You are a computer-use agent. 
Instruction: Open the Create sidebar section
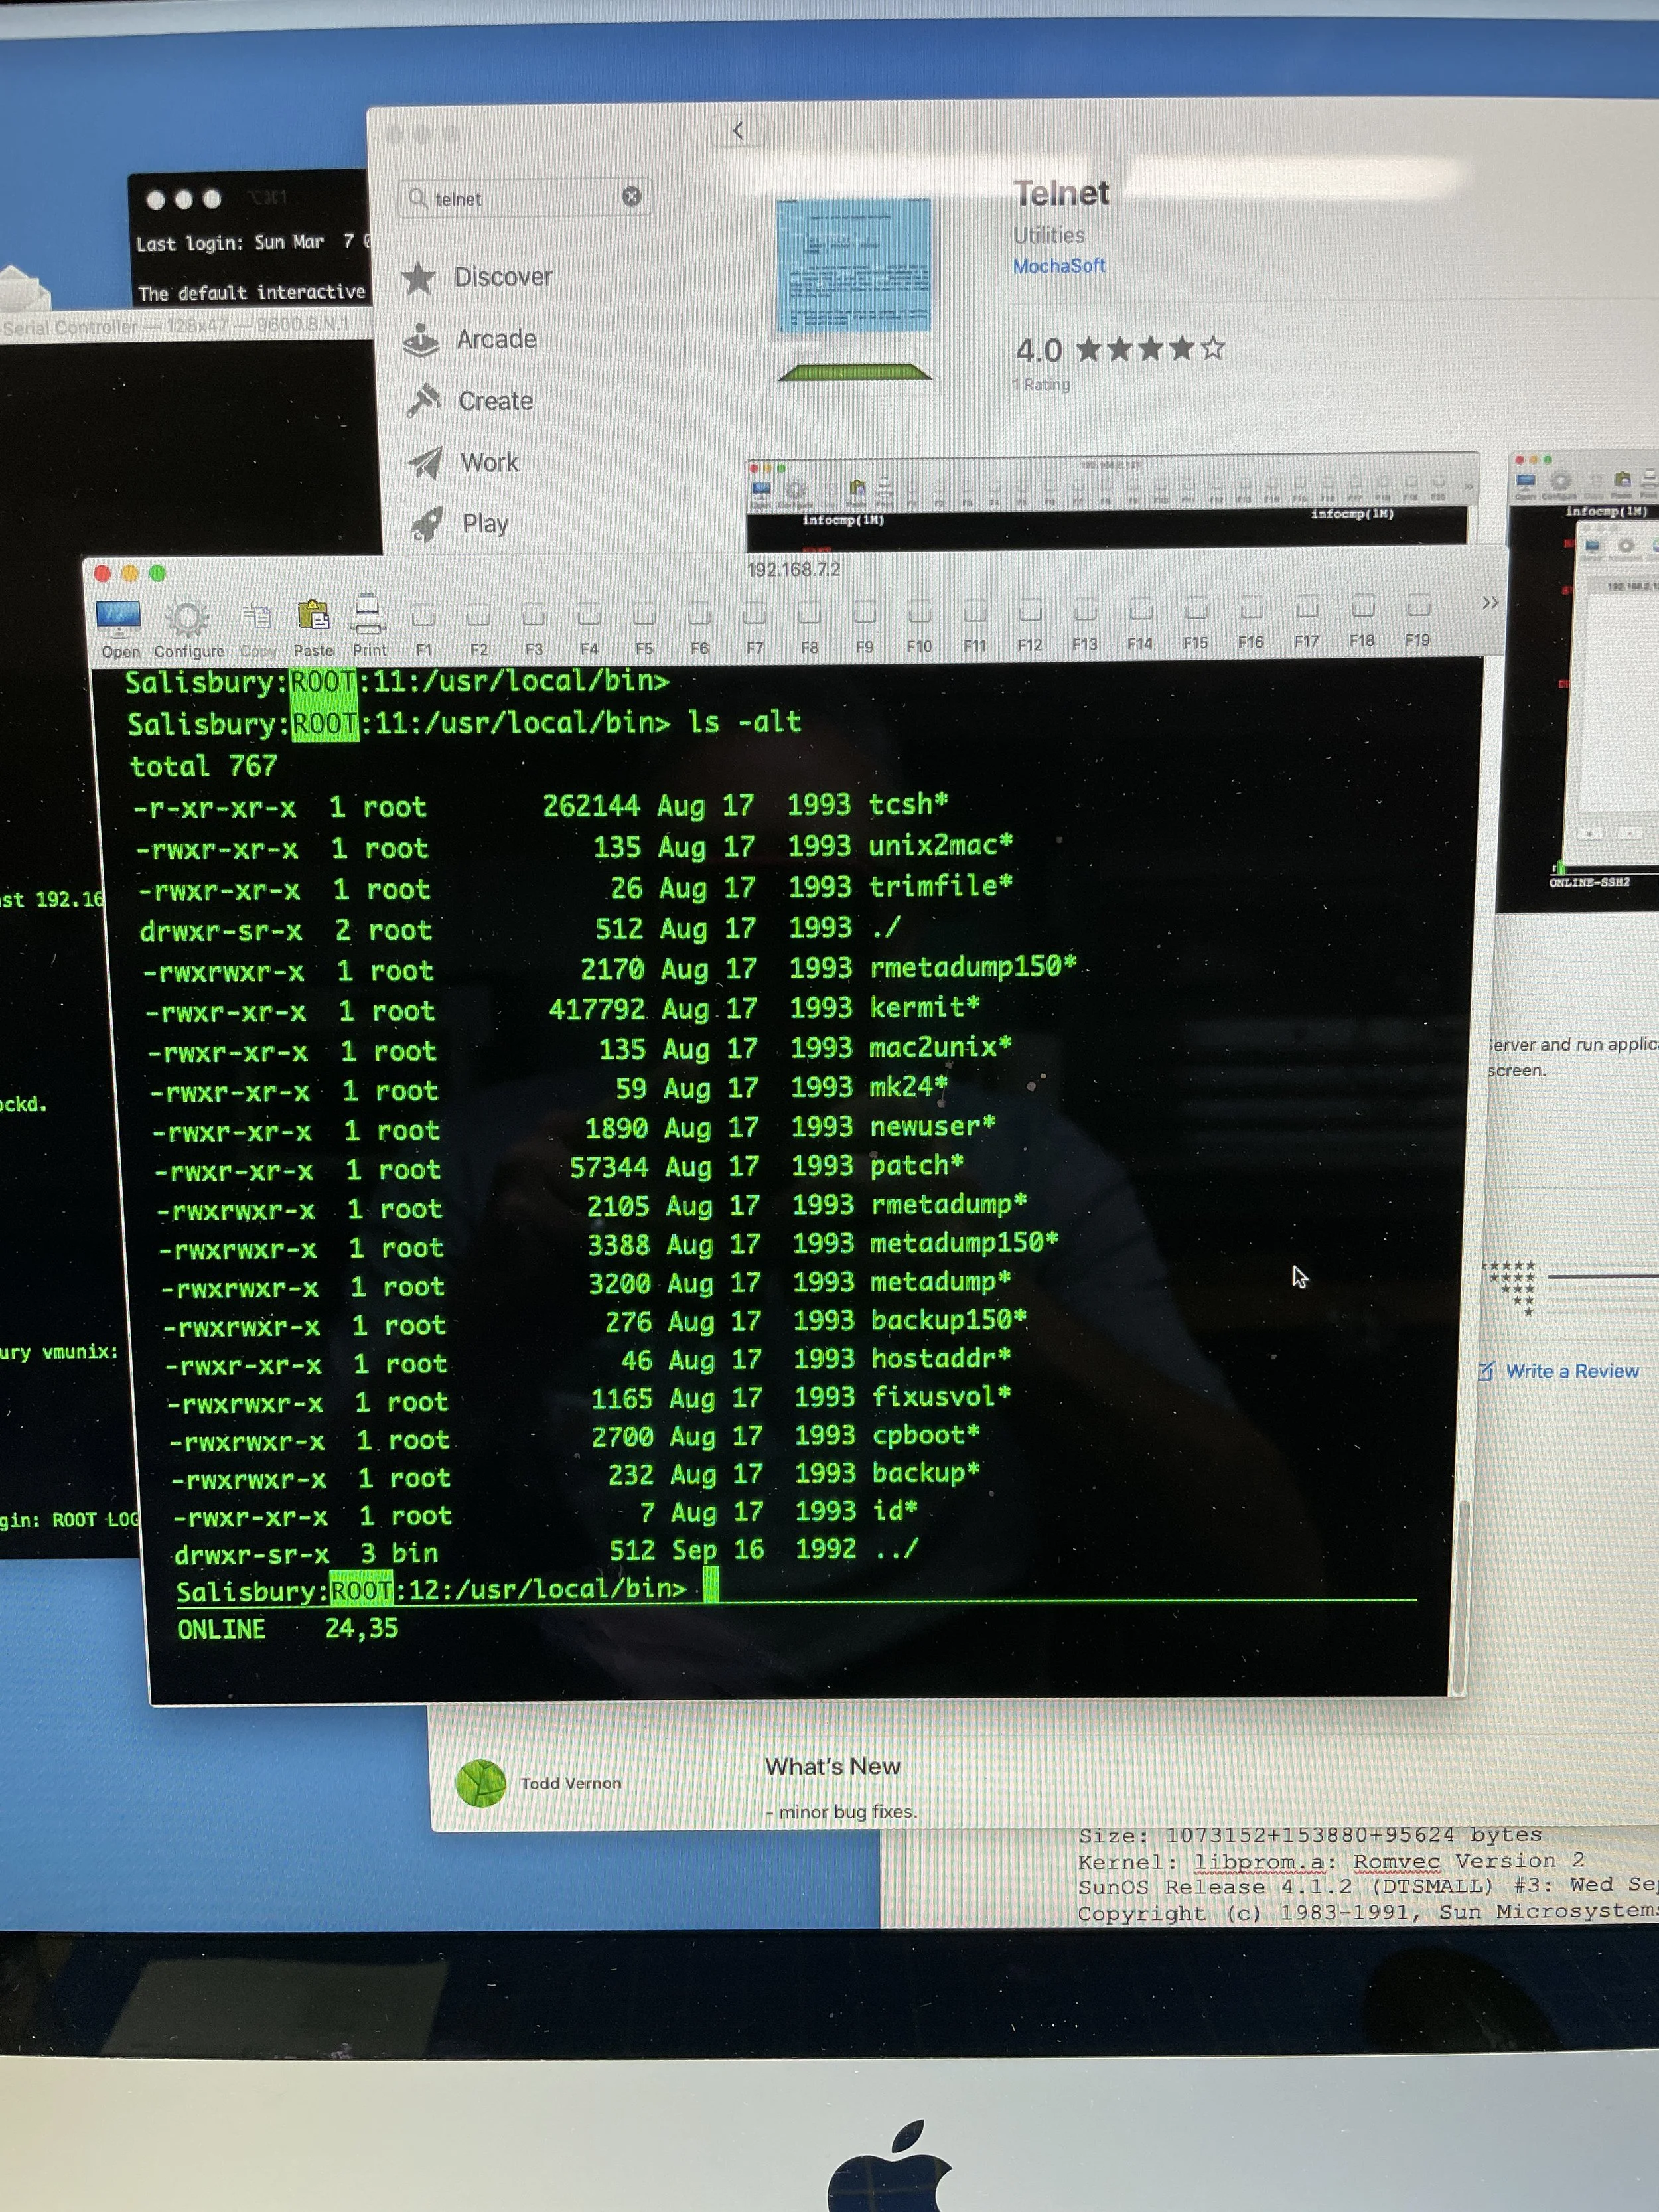tap(495, 401)
